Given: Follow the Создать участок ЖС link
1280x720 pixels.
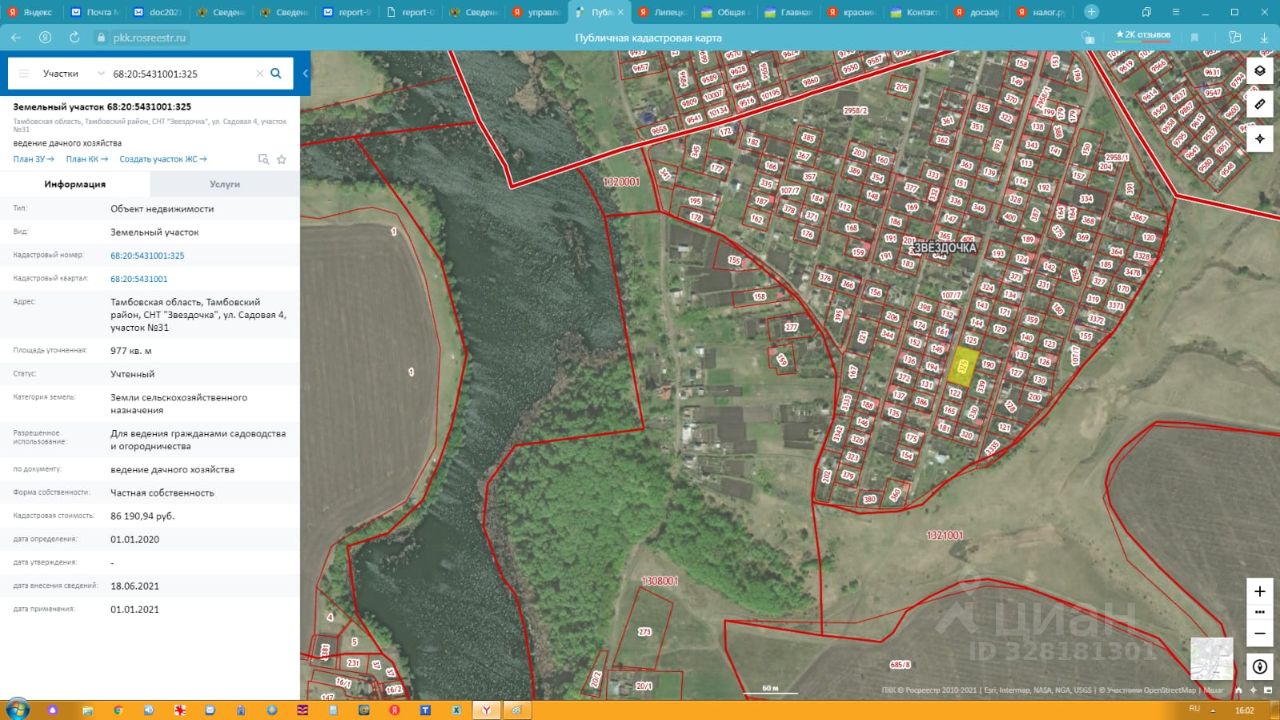Looking at the screenshot, I should (x=163, y=159).
